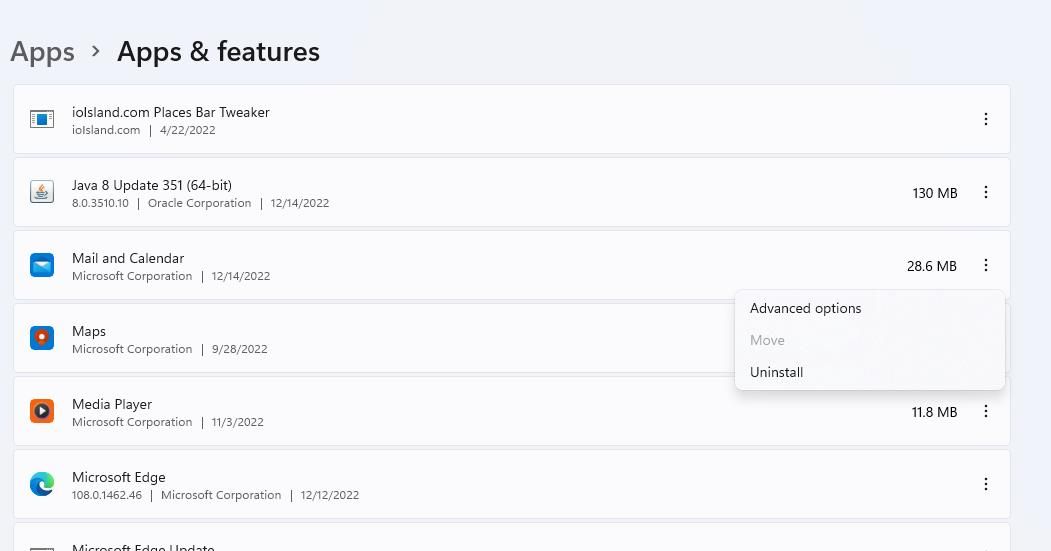Click the Microsoft Edge Update entry

tap(143, 546)
